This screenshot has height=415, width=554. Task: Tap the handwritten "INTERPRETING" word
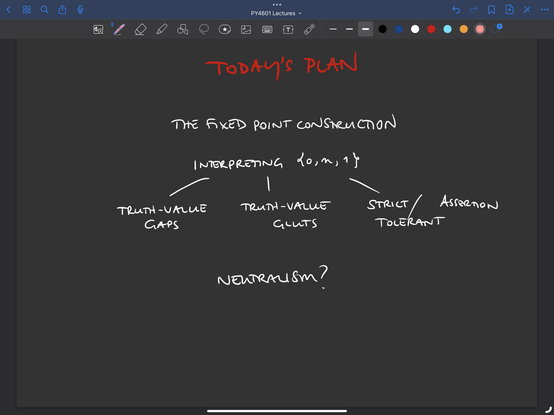(238, 164)
